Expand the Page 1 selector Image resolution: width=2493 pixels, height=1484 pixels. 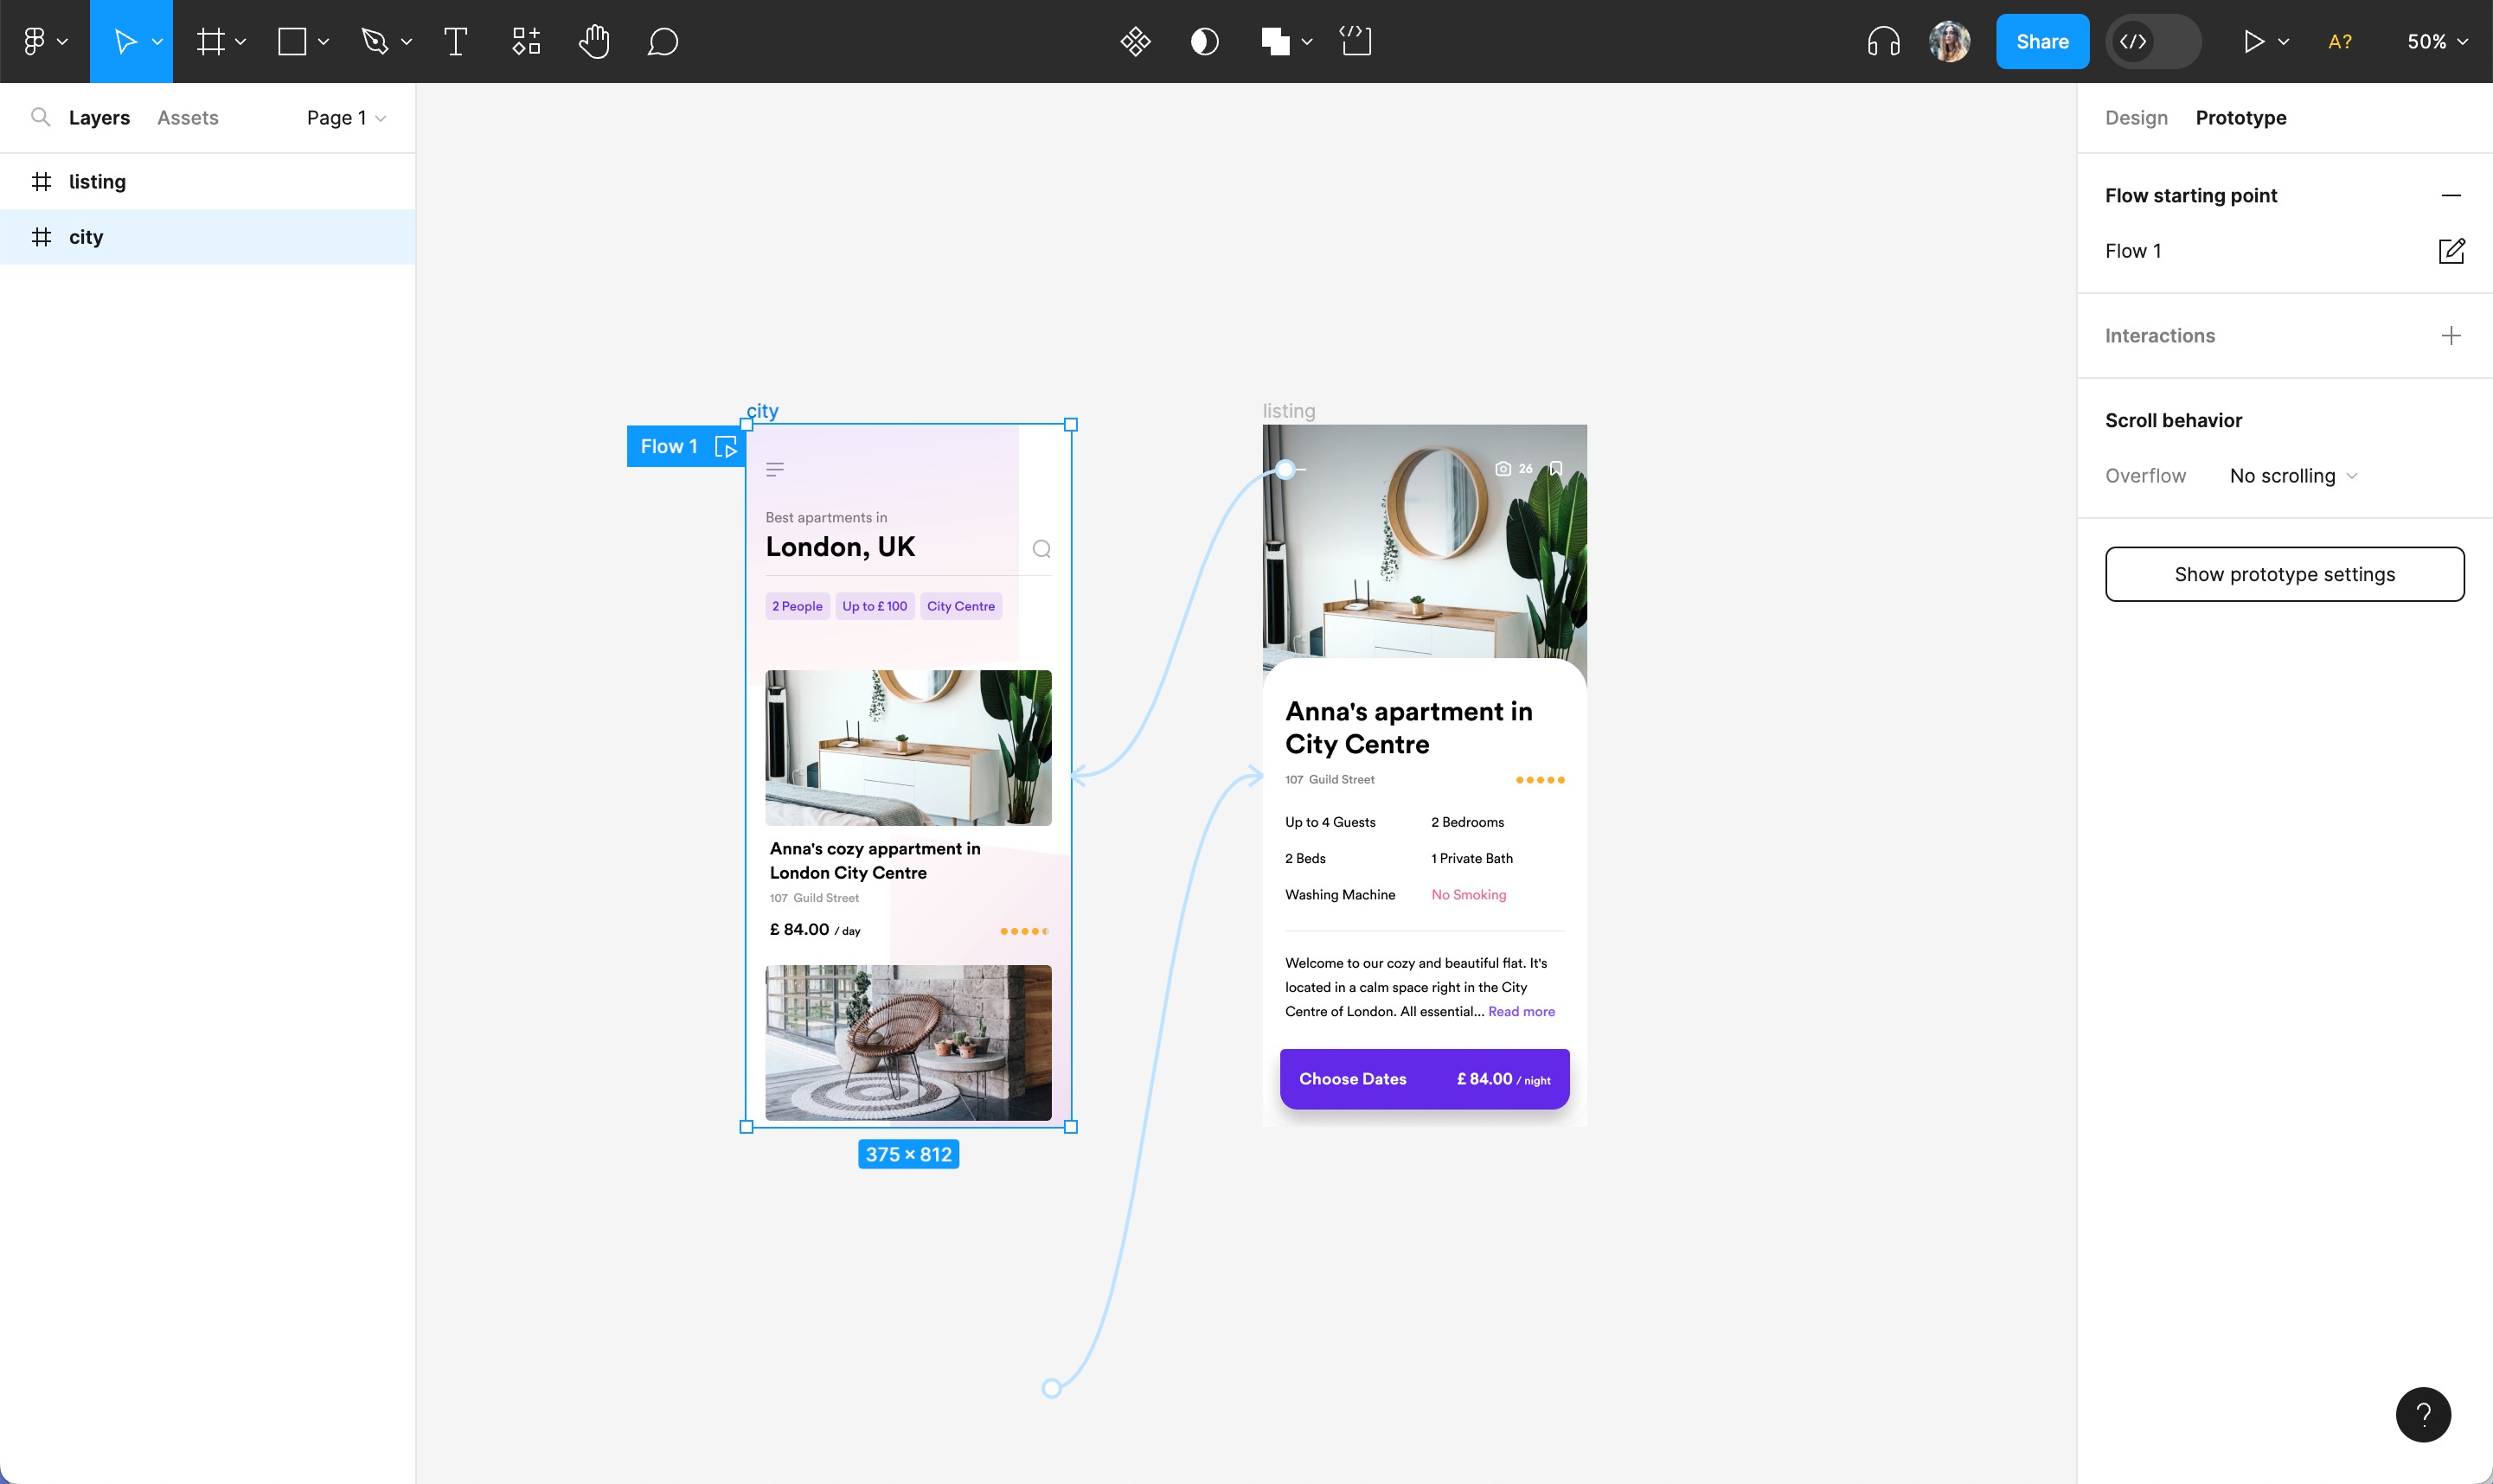[x=344, y=117]
